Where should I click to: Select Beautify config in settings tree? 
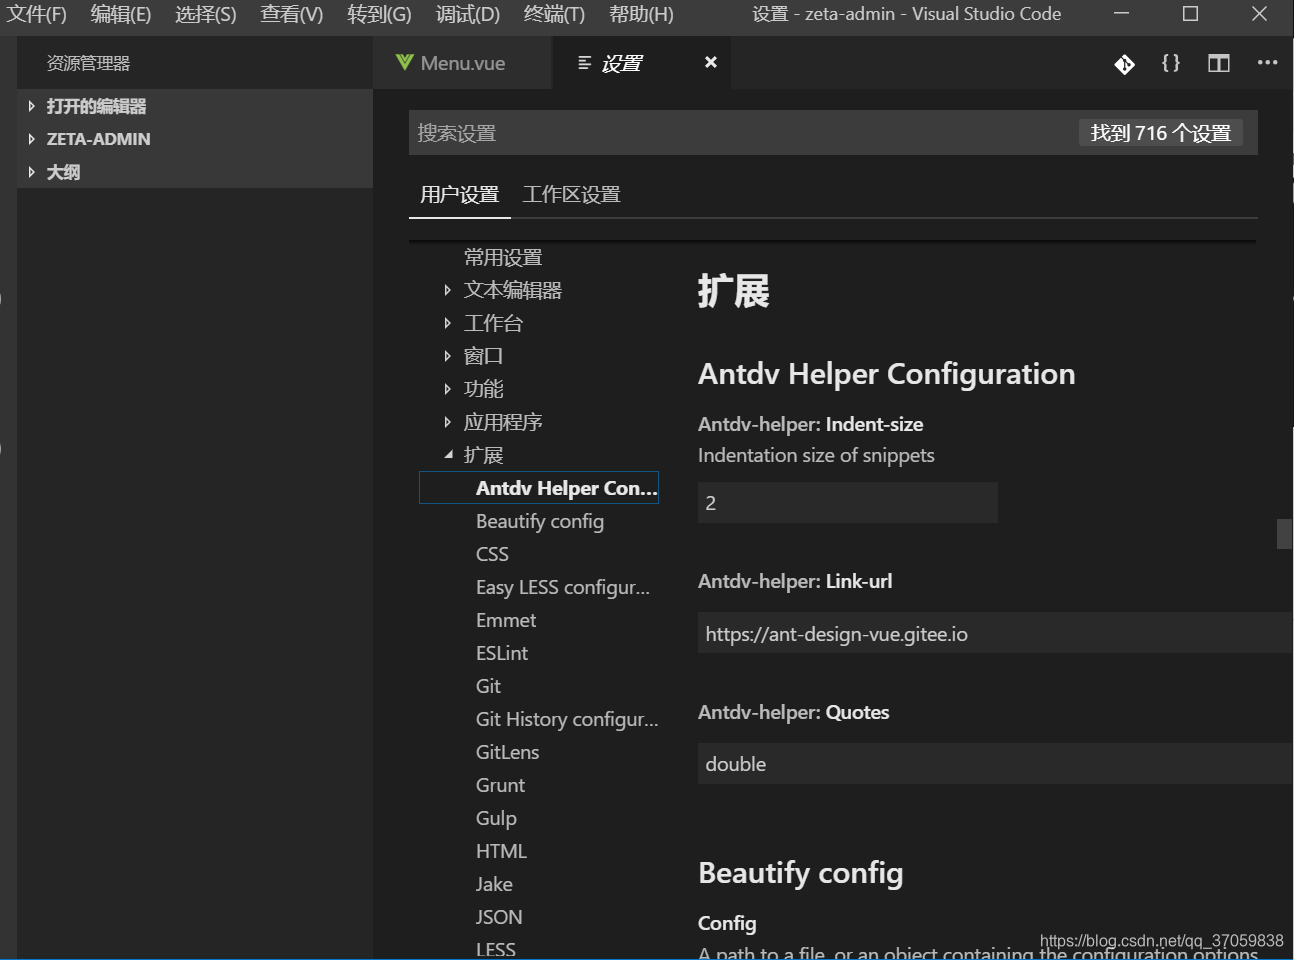click(x=540, y=521)
